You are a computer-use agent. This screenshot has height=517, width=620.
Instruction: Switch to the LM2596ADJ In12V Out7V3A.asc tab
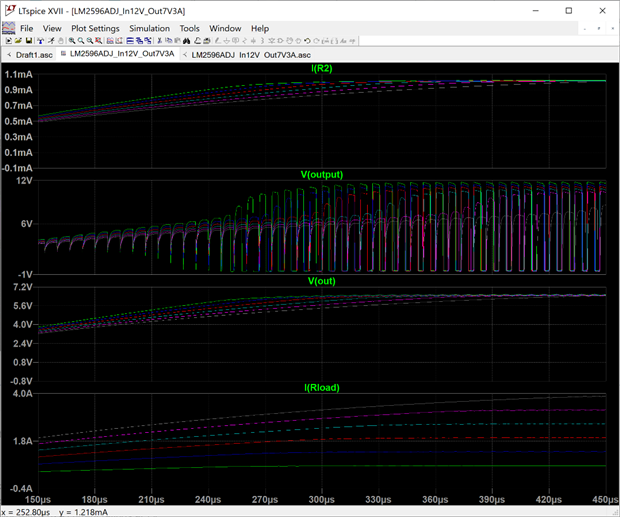(251, 54)
